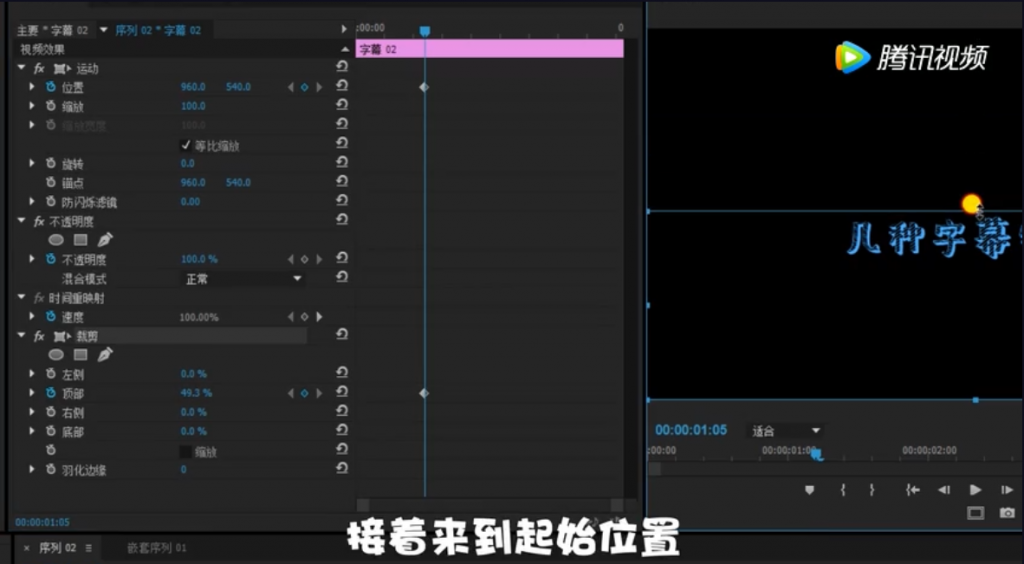Go to previous 位置 keyframe

click(x=291, y=87)
